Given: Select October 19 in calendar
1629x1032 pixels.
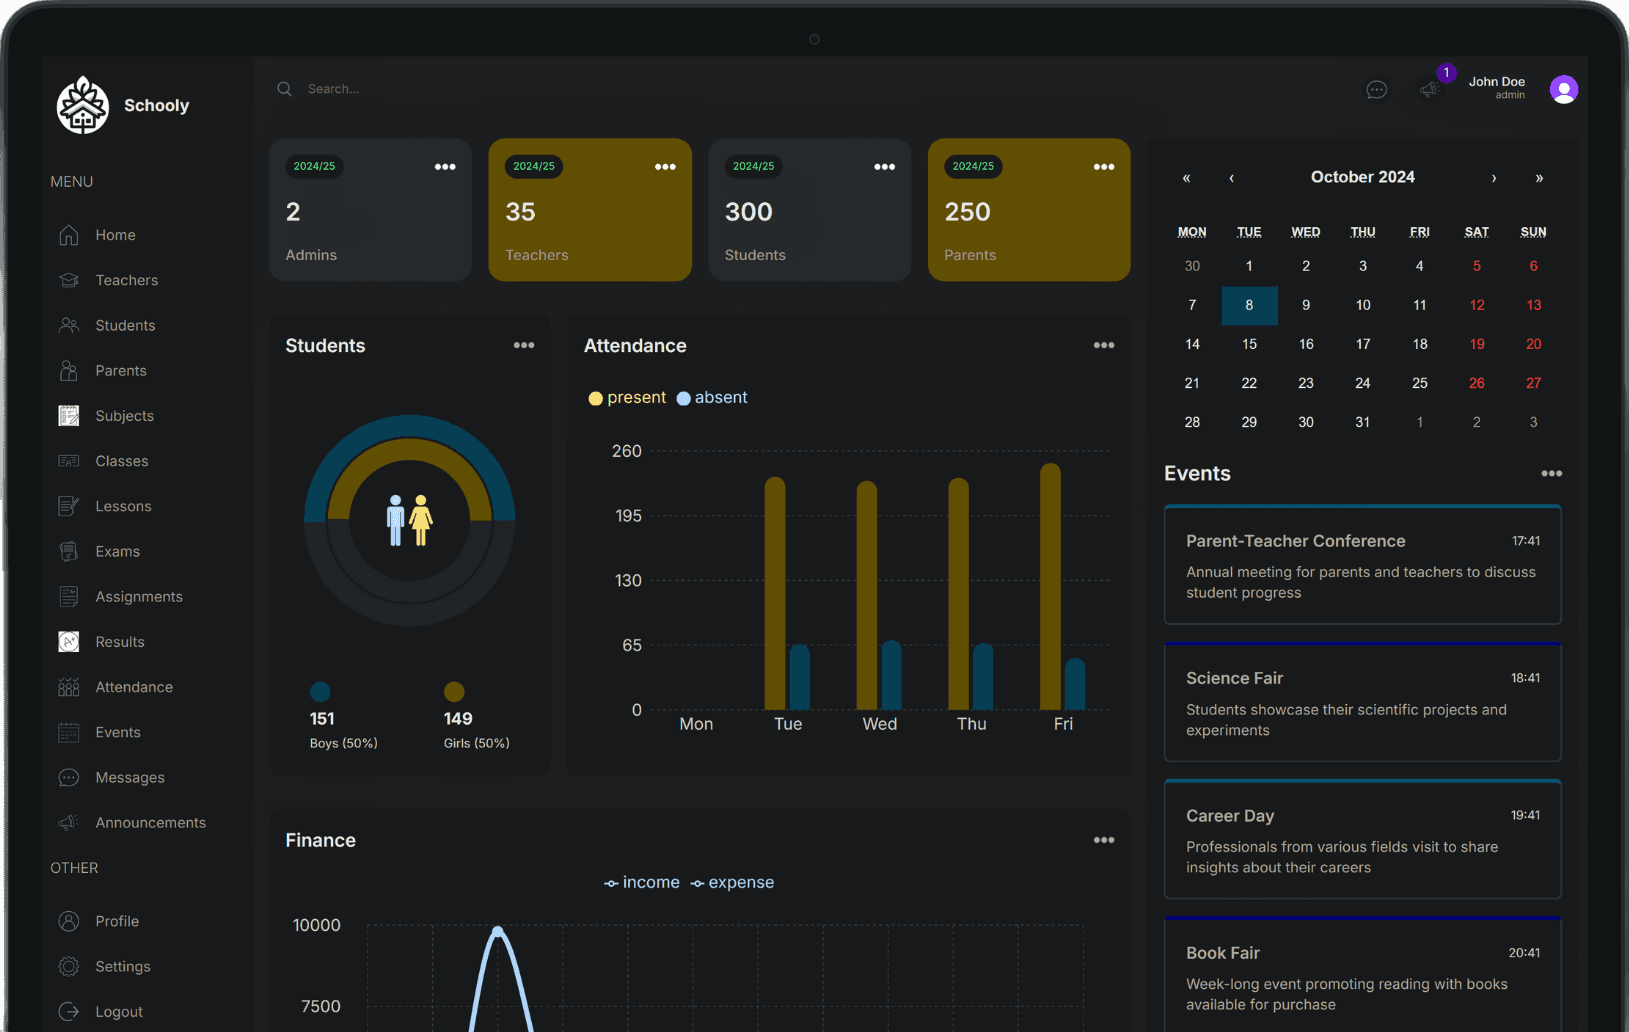Looking at the screenshot, I should [1477, 344].
